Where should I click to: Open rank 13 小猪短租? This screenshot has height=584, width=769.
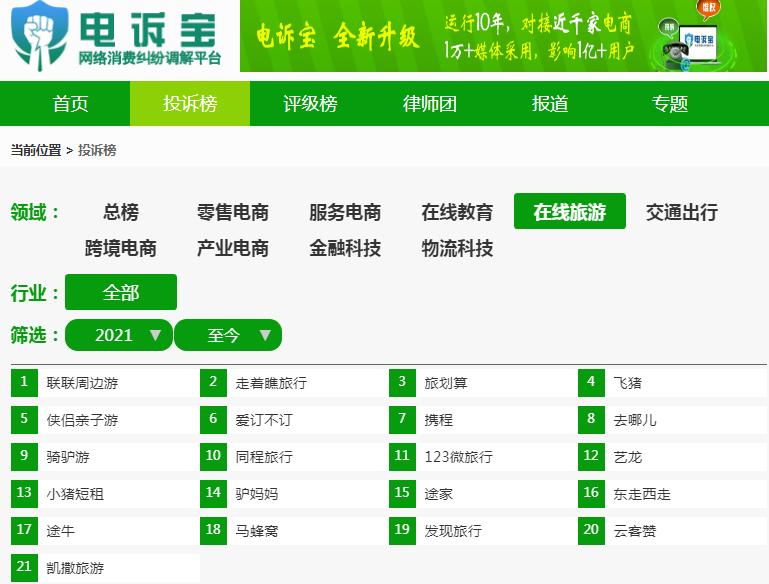[x=105, y=494]
